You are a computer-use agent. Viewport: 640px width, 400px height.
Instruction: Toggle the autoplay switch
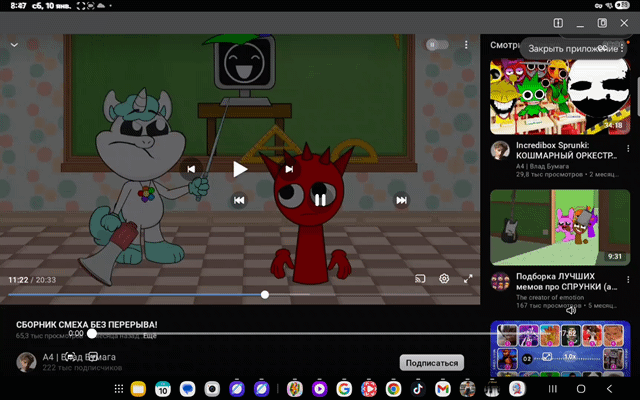435,45
